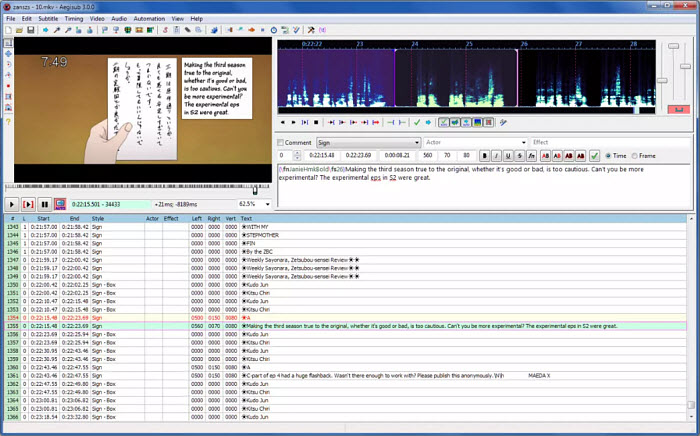The width and height of the screenshot is (700, 436).
Task: Select the Drag subtitles visual tool
Action: pos(8,54)
